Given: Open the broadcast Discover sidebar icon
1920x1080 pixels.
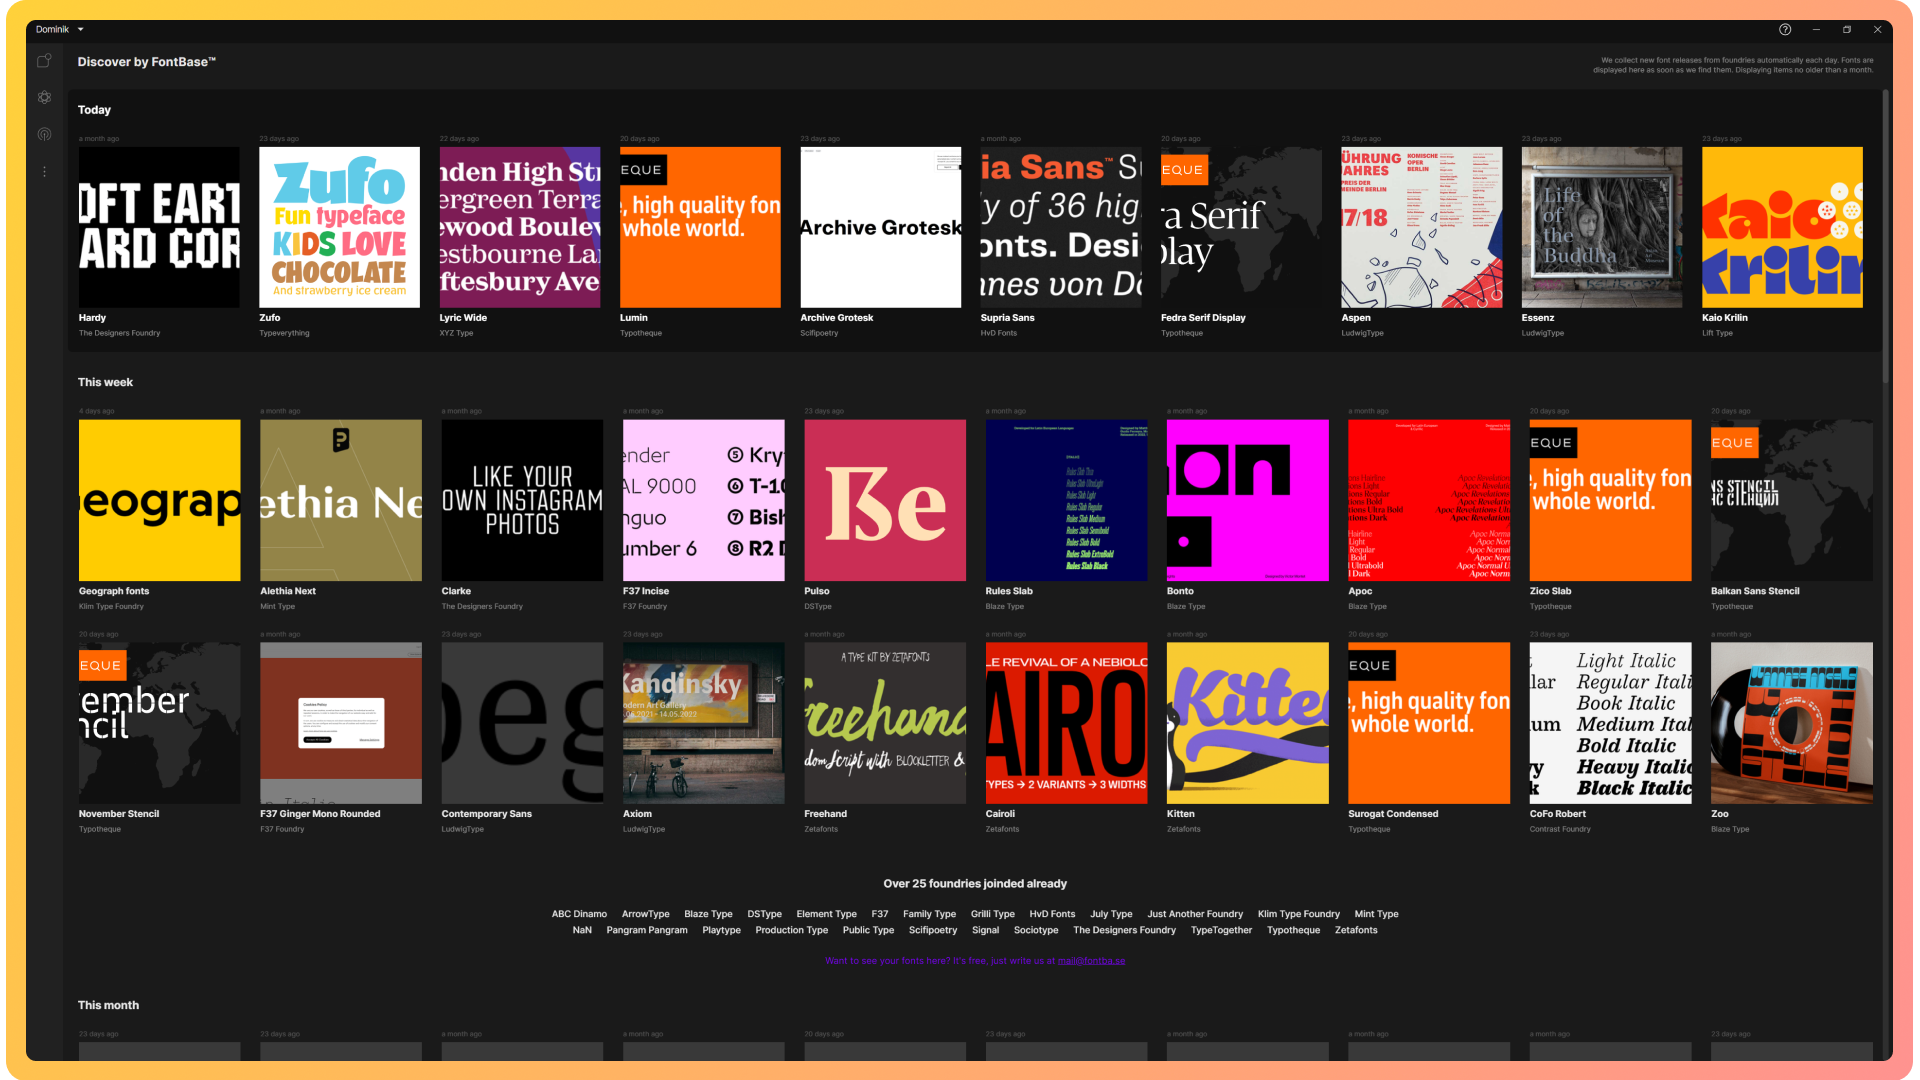Looking at the screenshot, I should [44, 134].
